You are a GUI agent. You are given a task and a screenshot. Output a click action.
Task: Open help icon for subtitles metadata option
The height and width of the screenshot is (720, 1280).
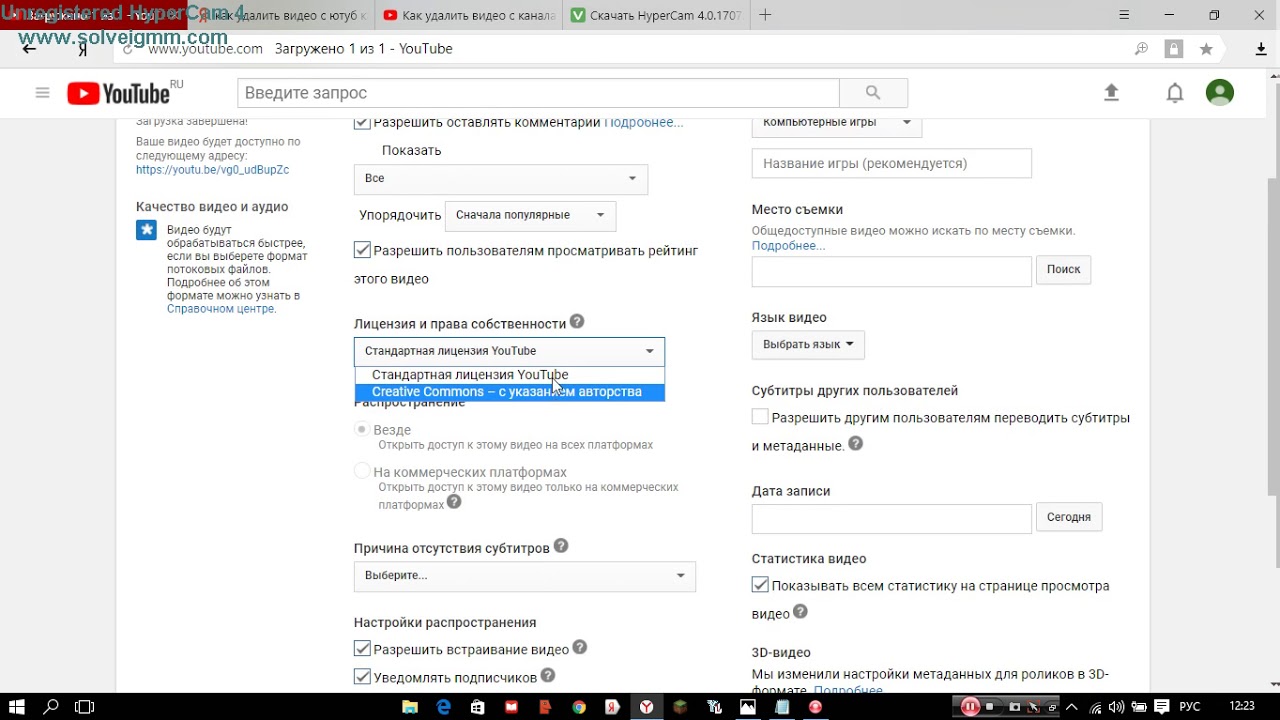tap(855, 444)
